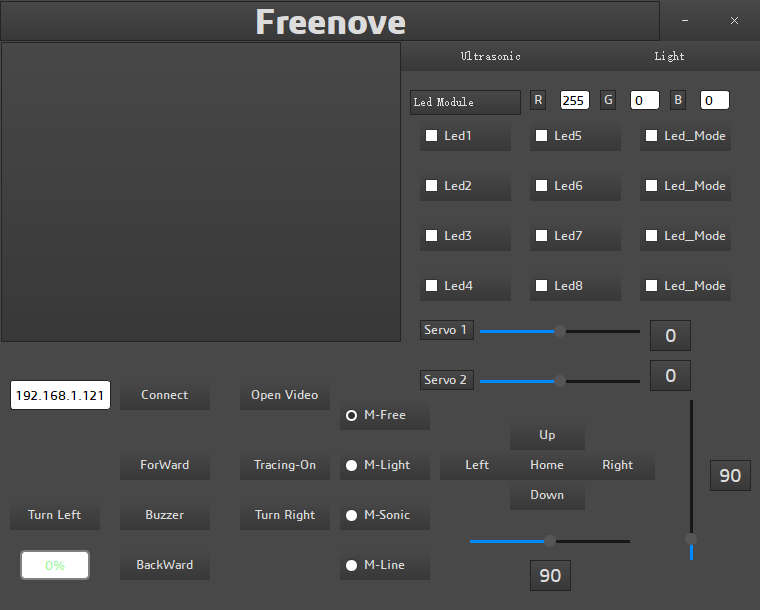Click the video display area
The image size is (760, 610).
pos(201,192)
